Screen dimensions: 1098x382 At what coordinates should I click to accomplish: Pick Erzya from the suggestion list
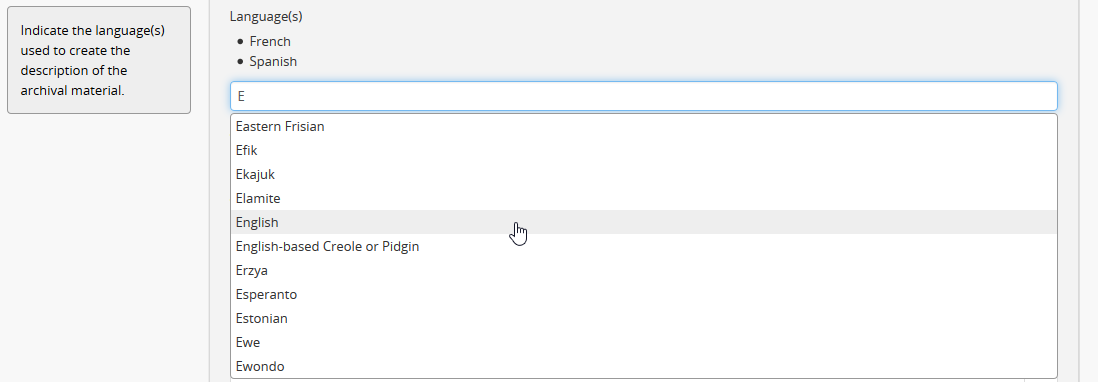pos(644,270)
